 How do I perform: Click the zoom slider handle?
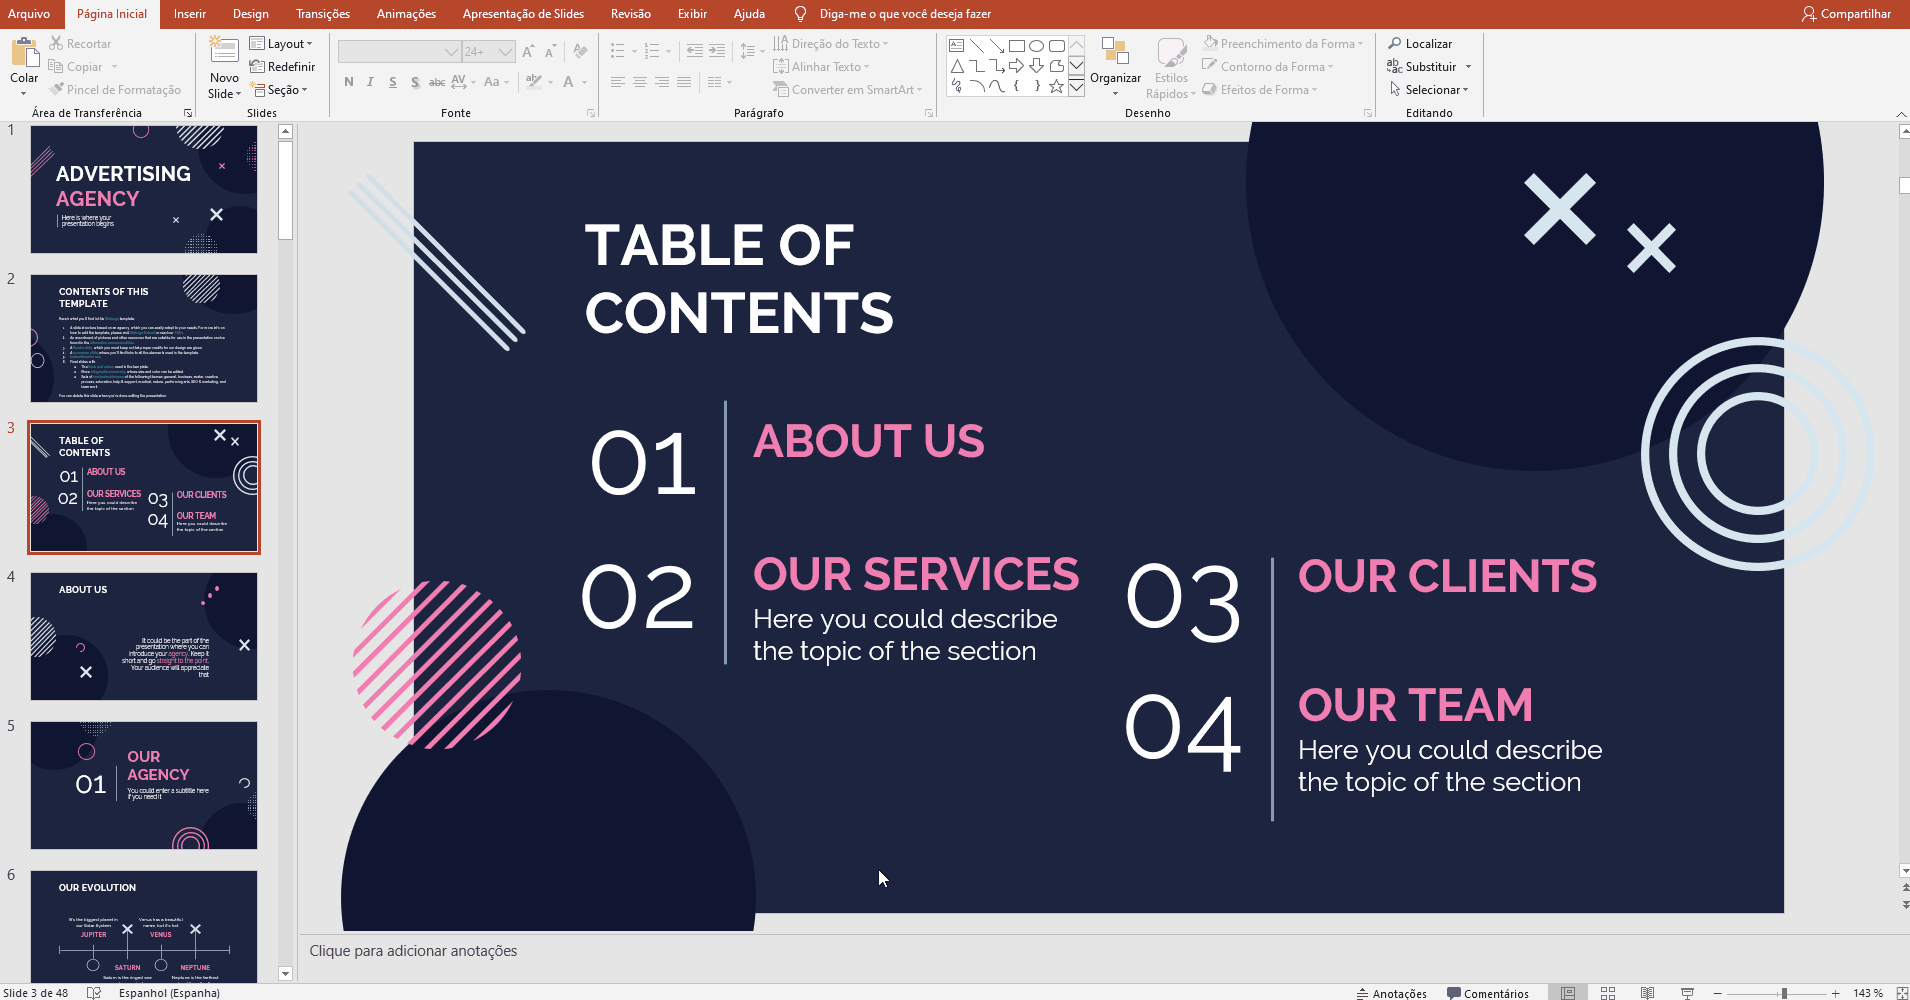[1783, 993]
